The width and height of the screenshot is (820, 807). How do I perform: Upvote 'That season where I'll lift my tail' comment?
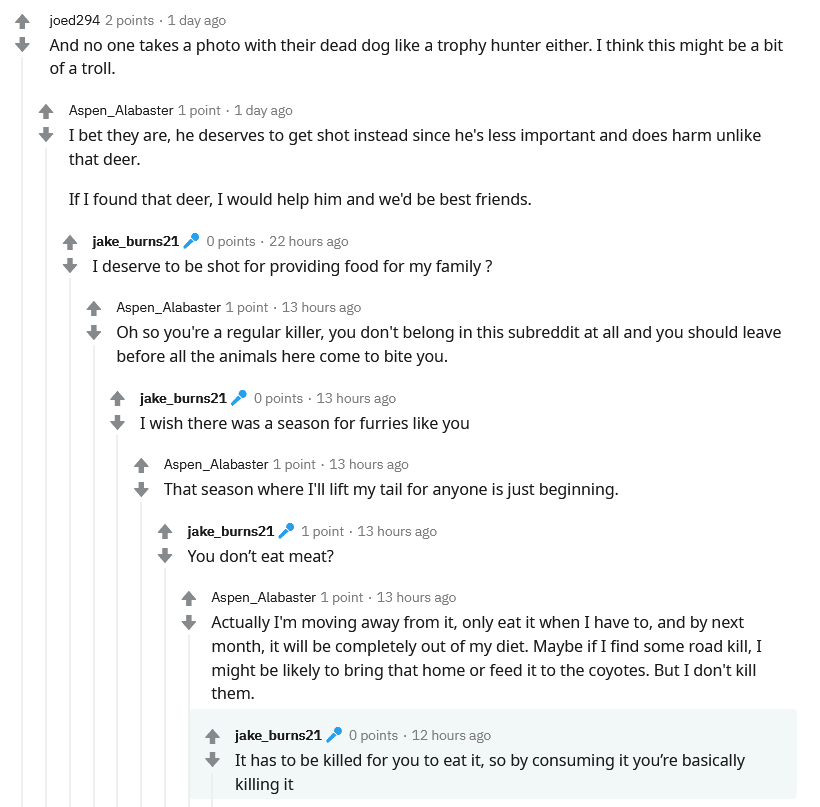pyautogui.click(x=141, y=465)
